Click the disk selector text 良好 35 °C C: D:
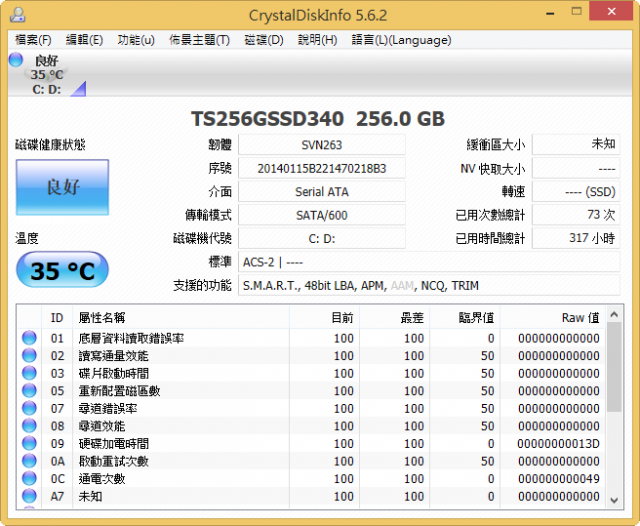The image size is (640, 526). [47, 75]
